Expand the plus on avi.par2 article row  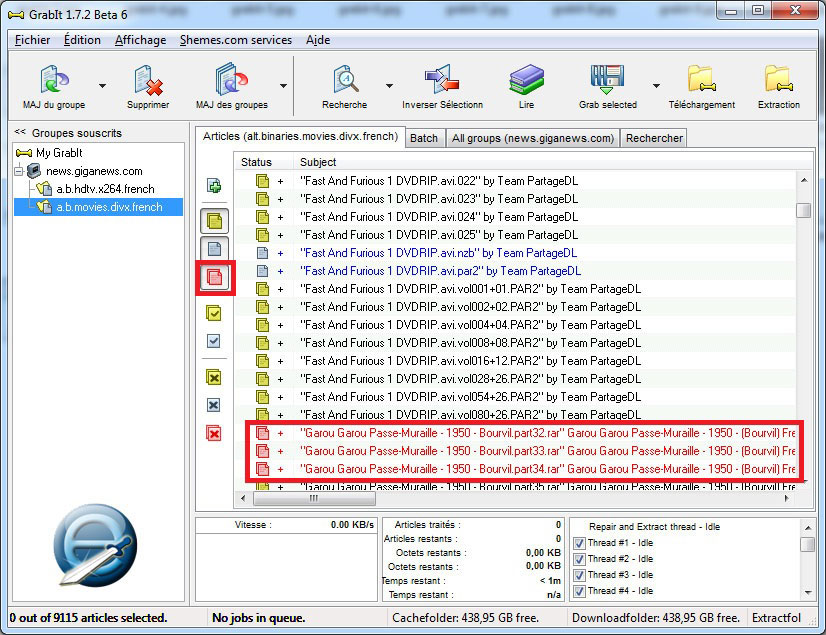pyautogui.click(x=280, y=271)
